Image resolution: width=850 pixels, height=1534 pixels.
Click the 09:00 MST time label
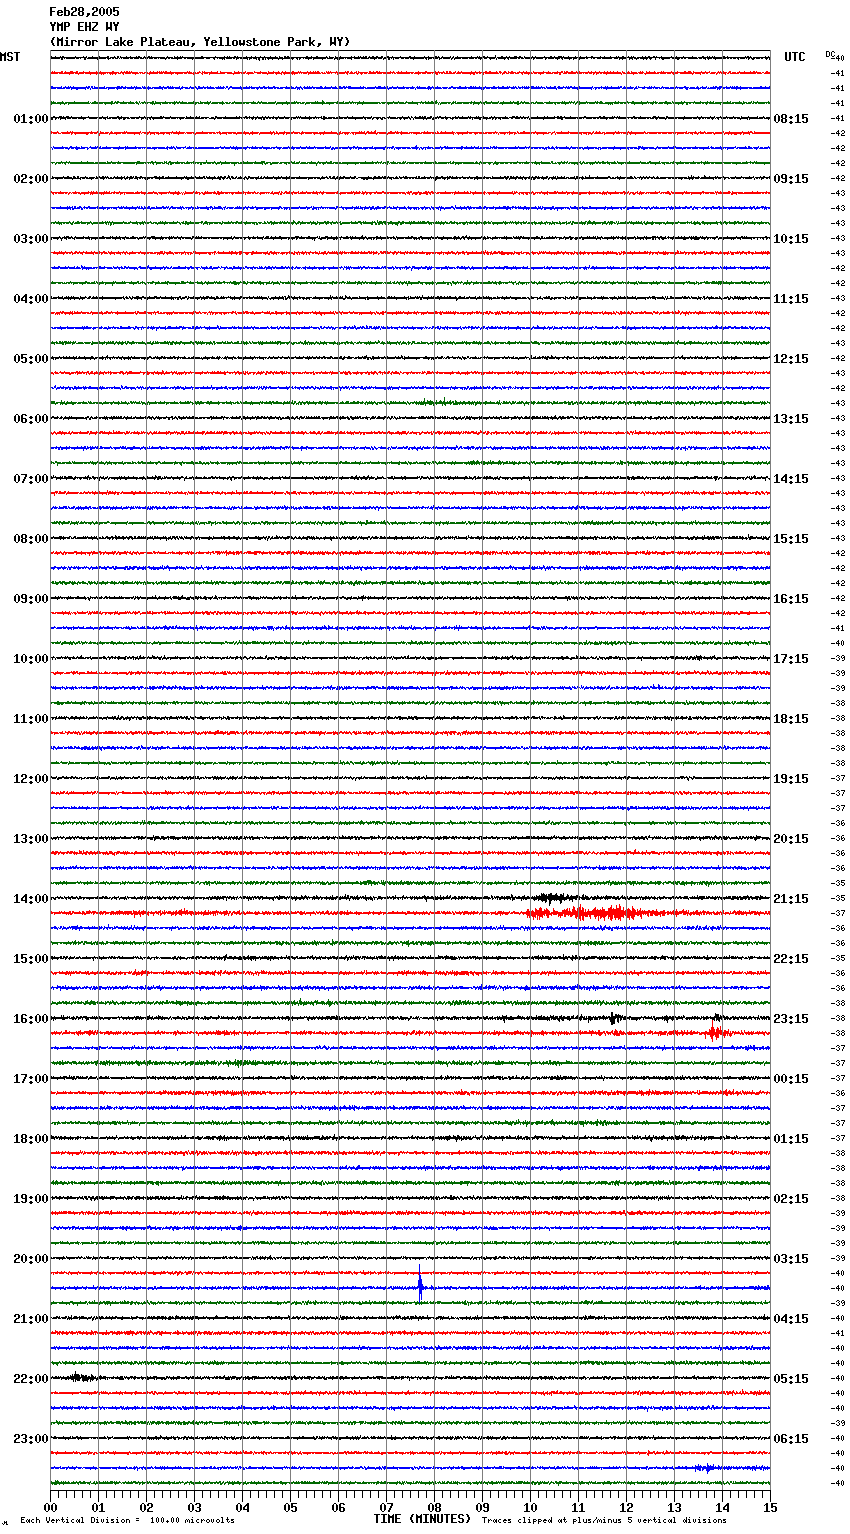pos(31,599)
